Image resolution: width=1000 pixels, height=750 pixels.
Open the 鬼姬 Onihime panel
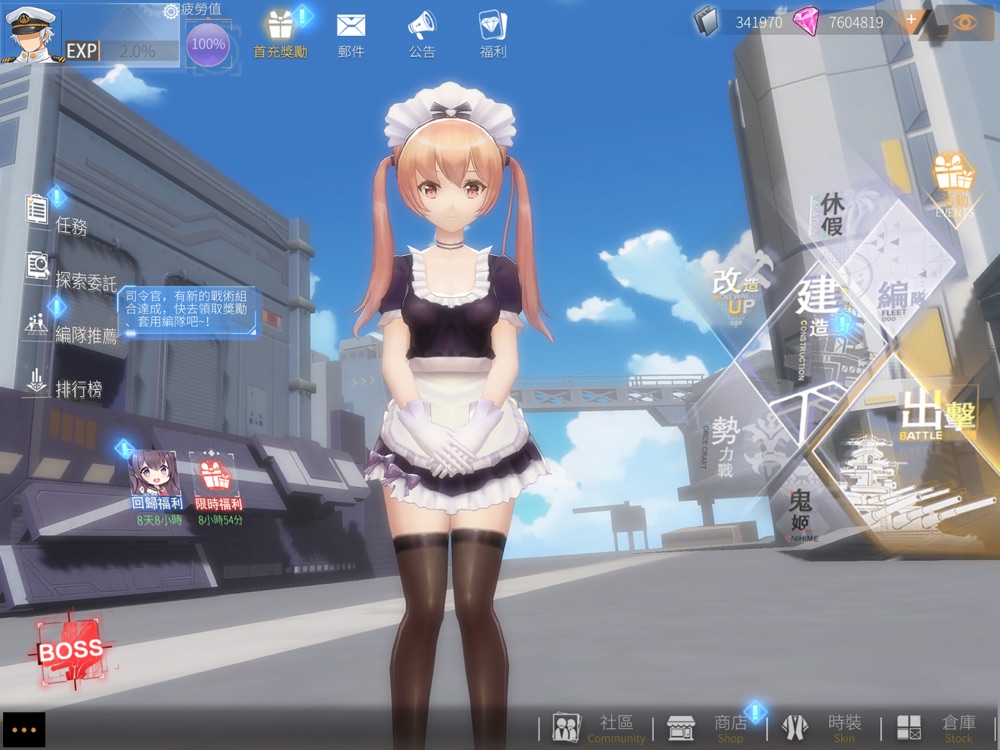(801, 514)
